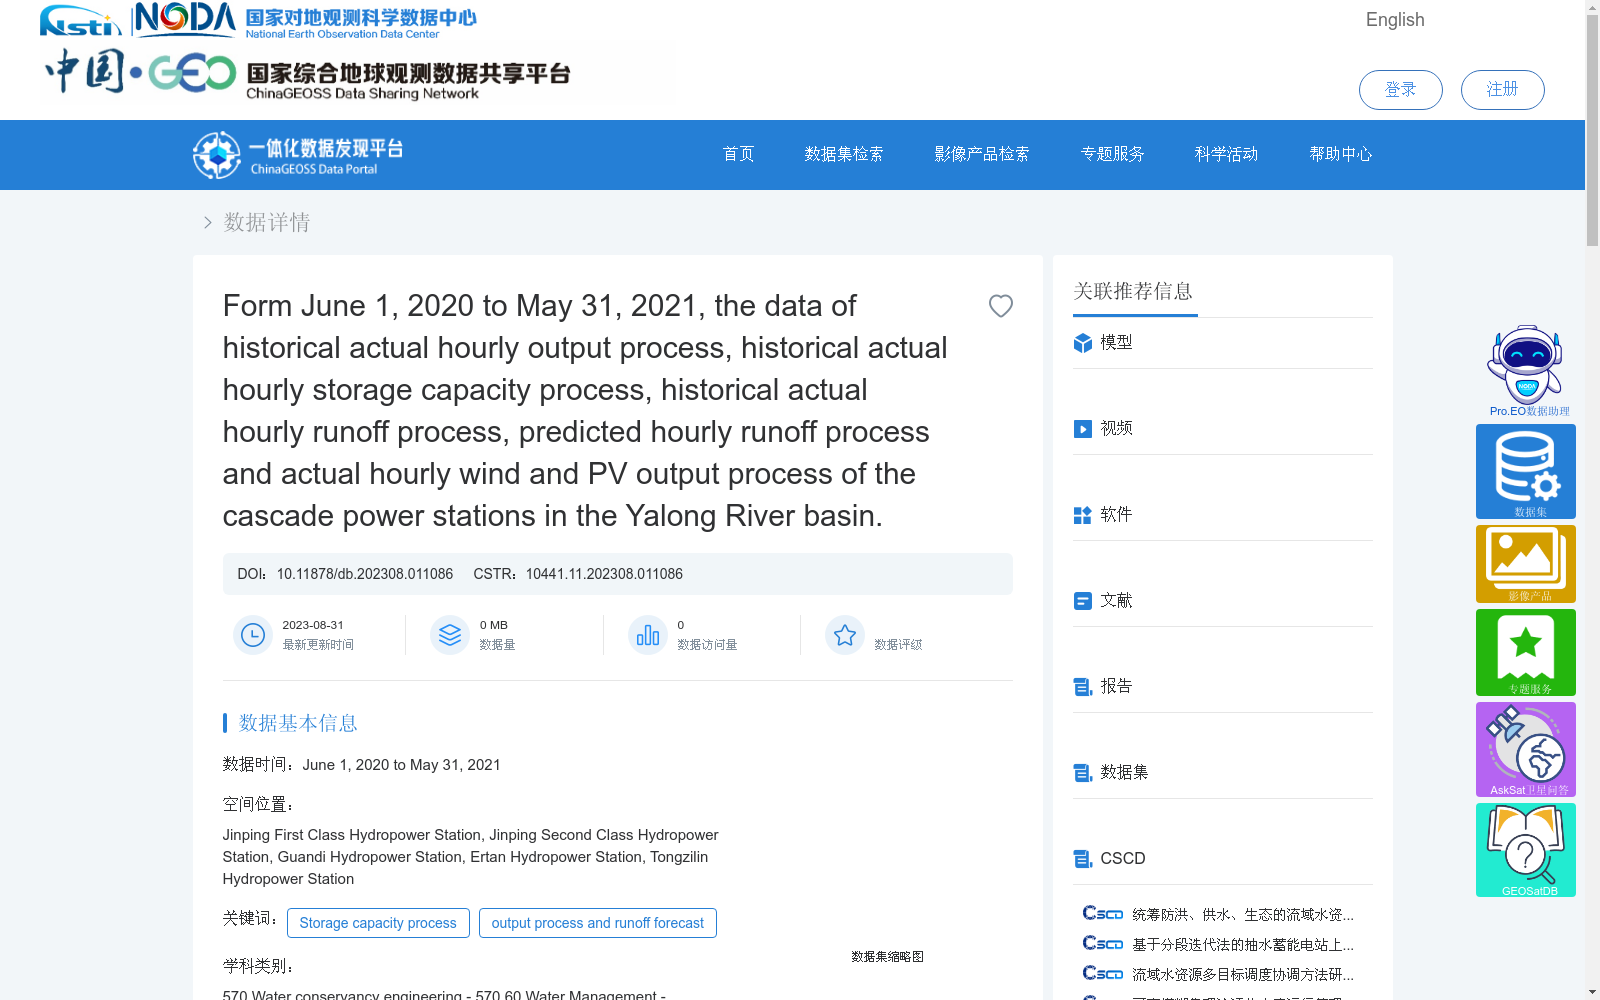This screenshot has width=1600, height=1000.
Task: Click output process and runoff forecast tag
Action: [598, 923]
